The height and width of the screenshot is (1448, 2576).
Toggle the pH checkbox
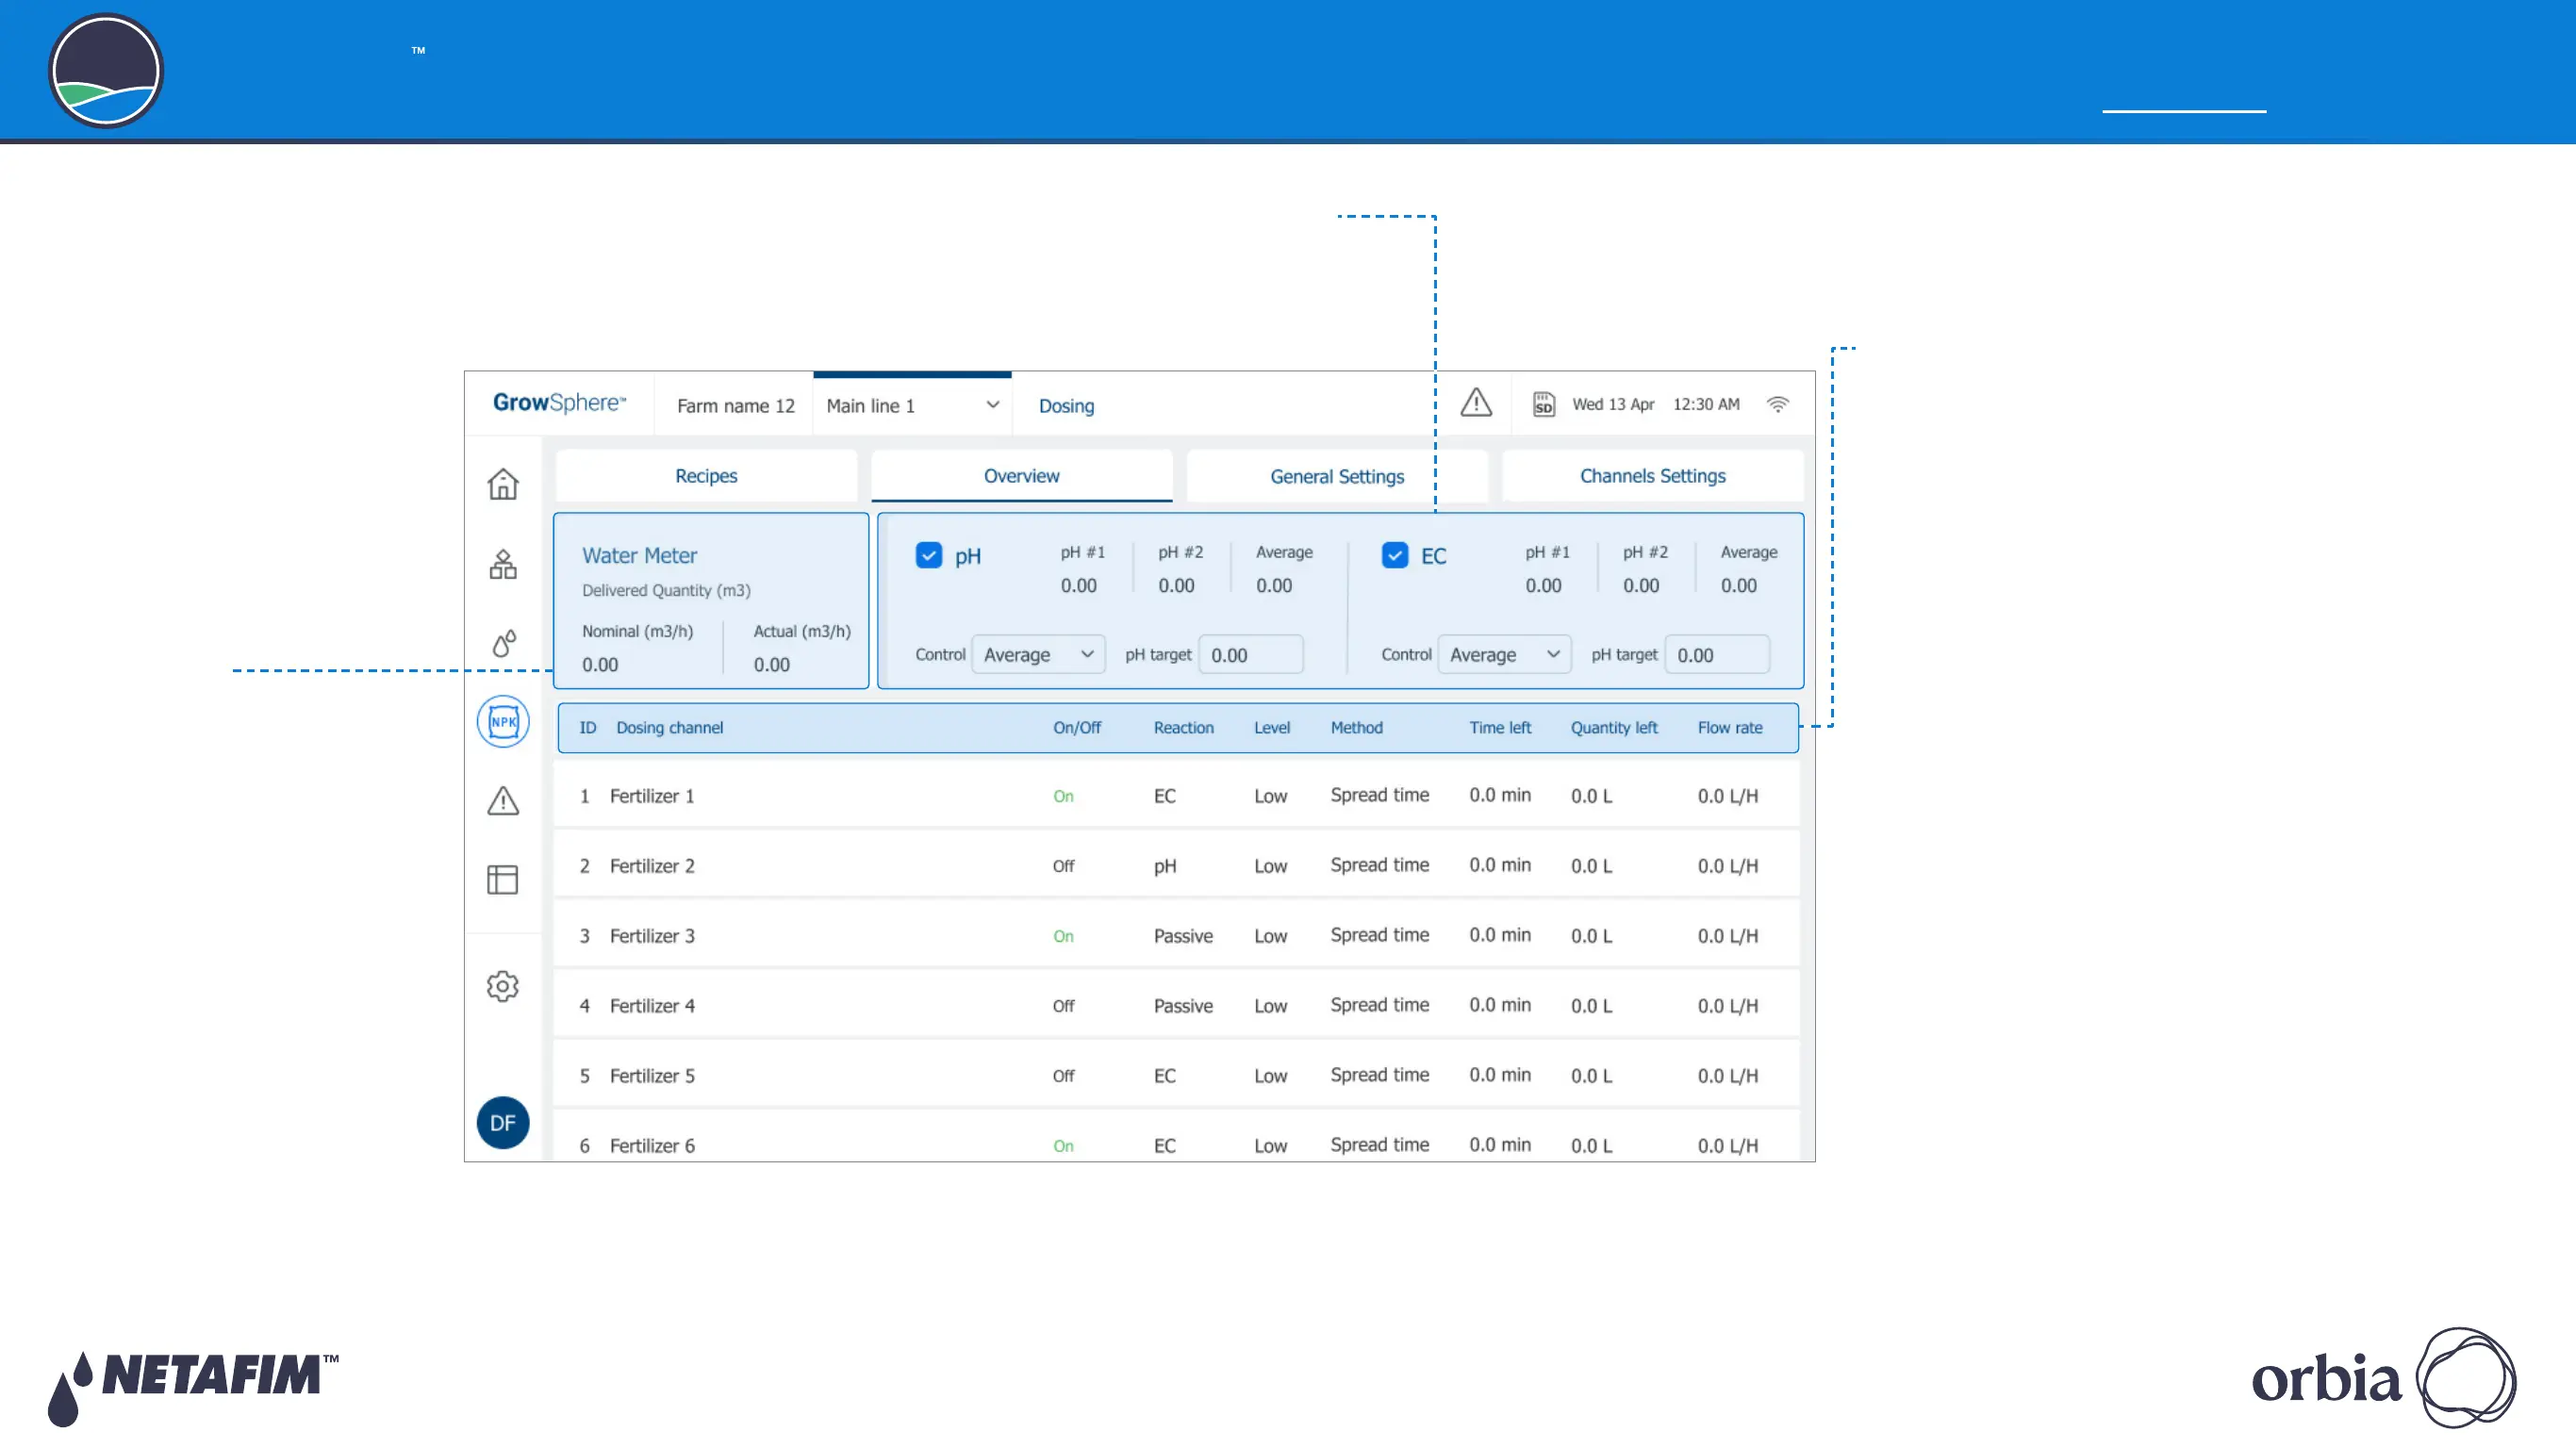[x=929, y=555]
